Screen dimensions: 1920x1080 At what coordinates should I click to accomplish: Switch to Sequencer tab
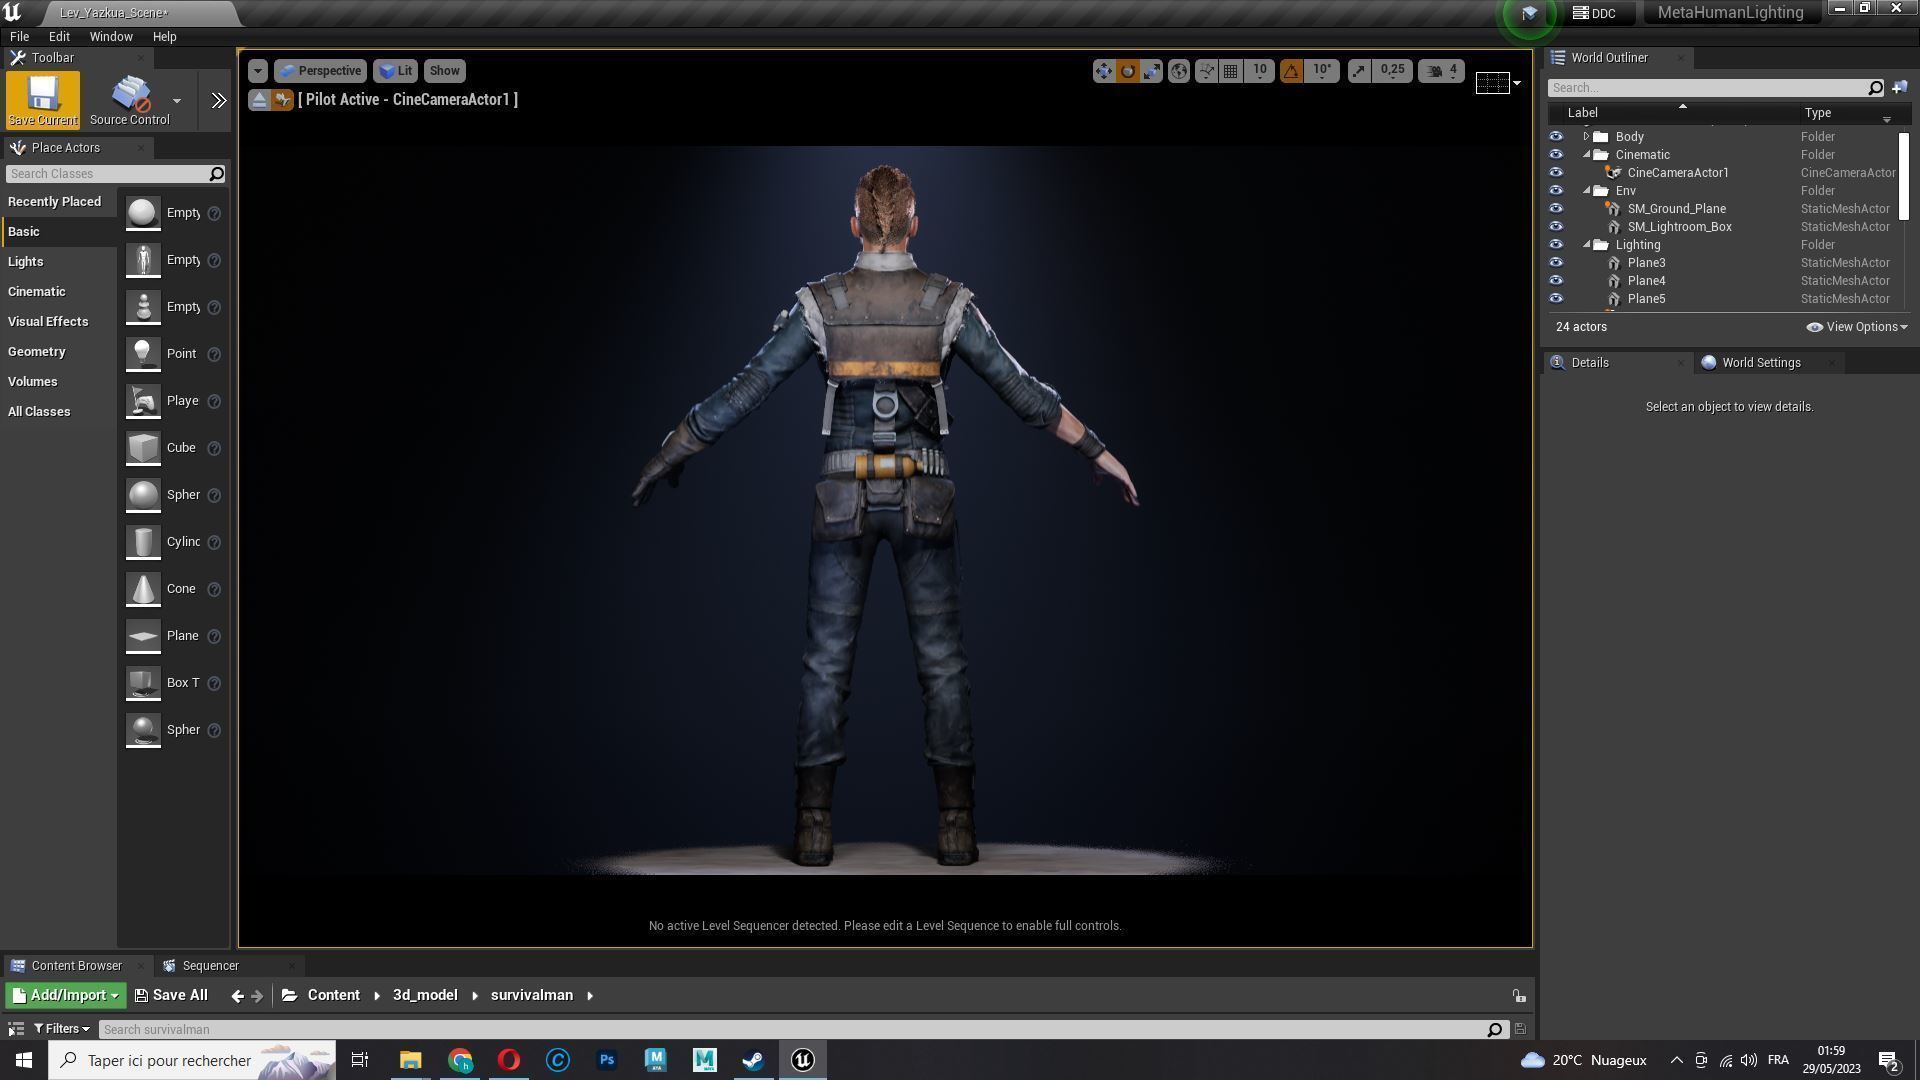coord(210,966)
